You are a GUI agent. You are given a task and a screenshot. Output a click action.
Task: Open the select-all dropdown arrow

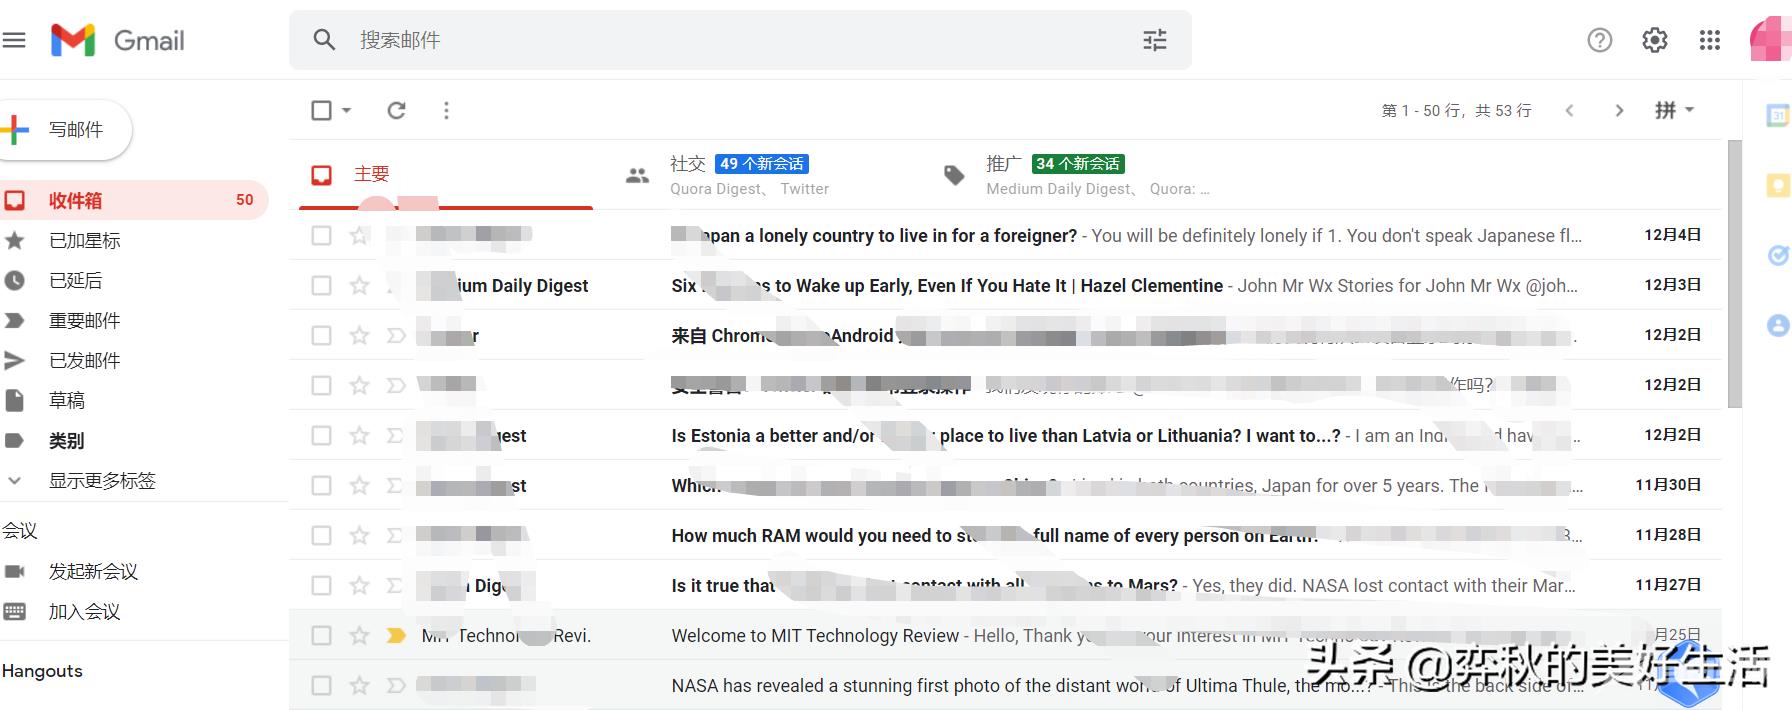coord(347,110)
